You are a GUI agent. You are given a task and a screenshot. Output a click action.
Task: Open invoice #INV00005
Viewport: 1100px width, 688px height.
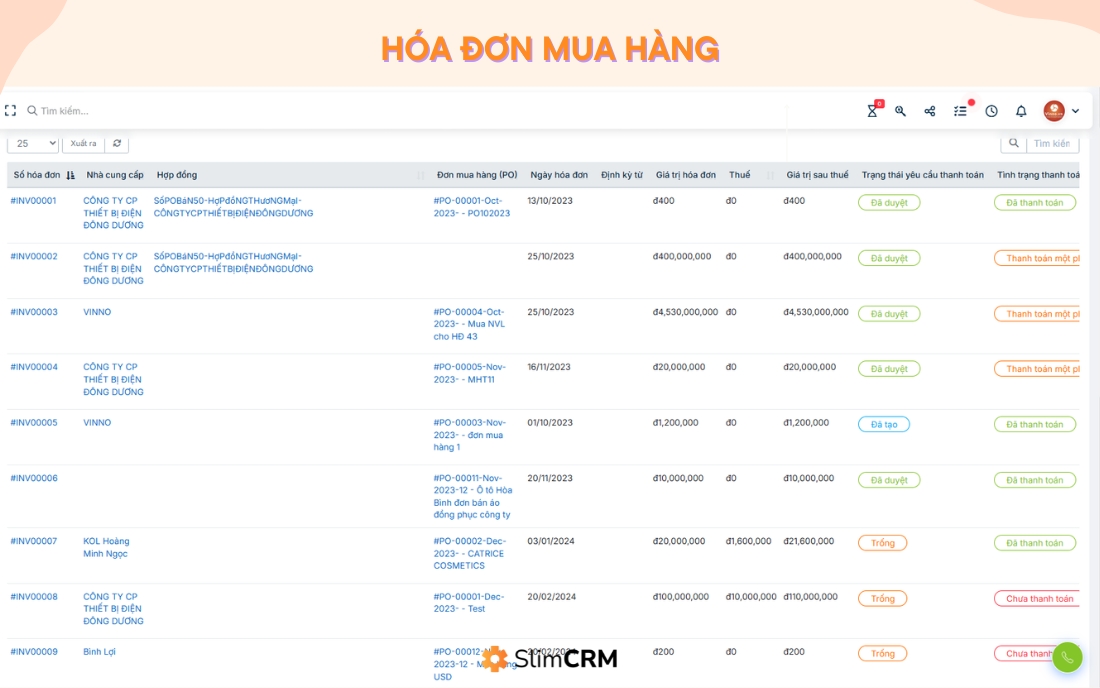coord(34,423)
